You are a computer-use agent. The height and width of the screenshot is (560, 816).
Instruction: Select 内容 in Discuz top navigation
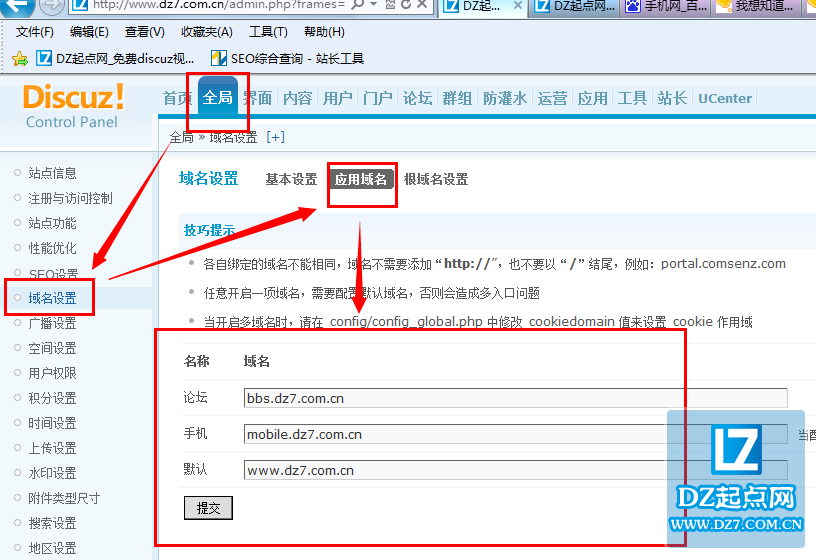coord(297,98)
